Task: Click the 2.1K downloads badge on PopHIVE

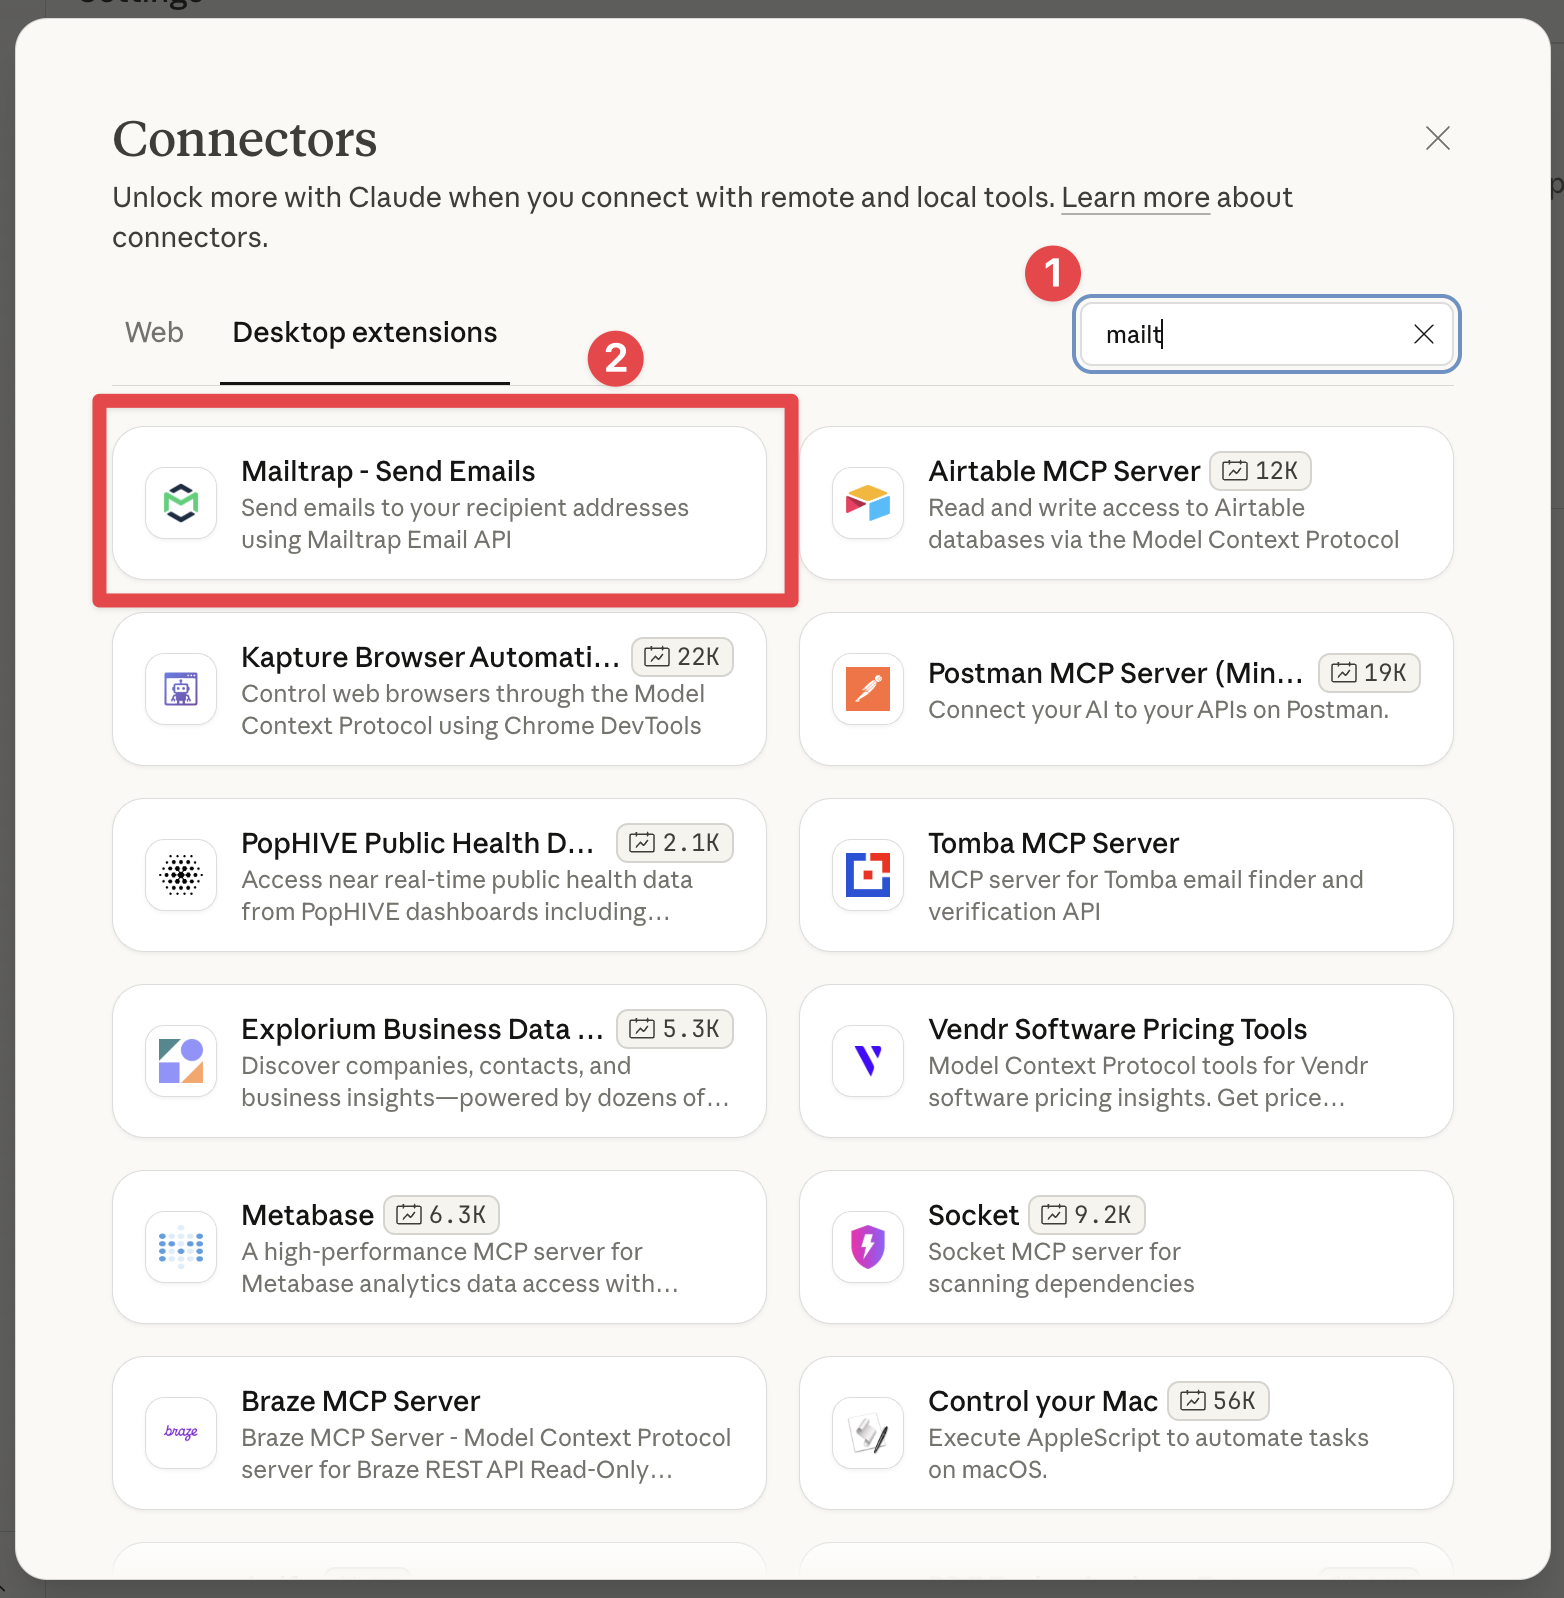Action: coord(675,843)
